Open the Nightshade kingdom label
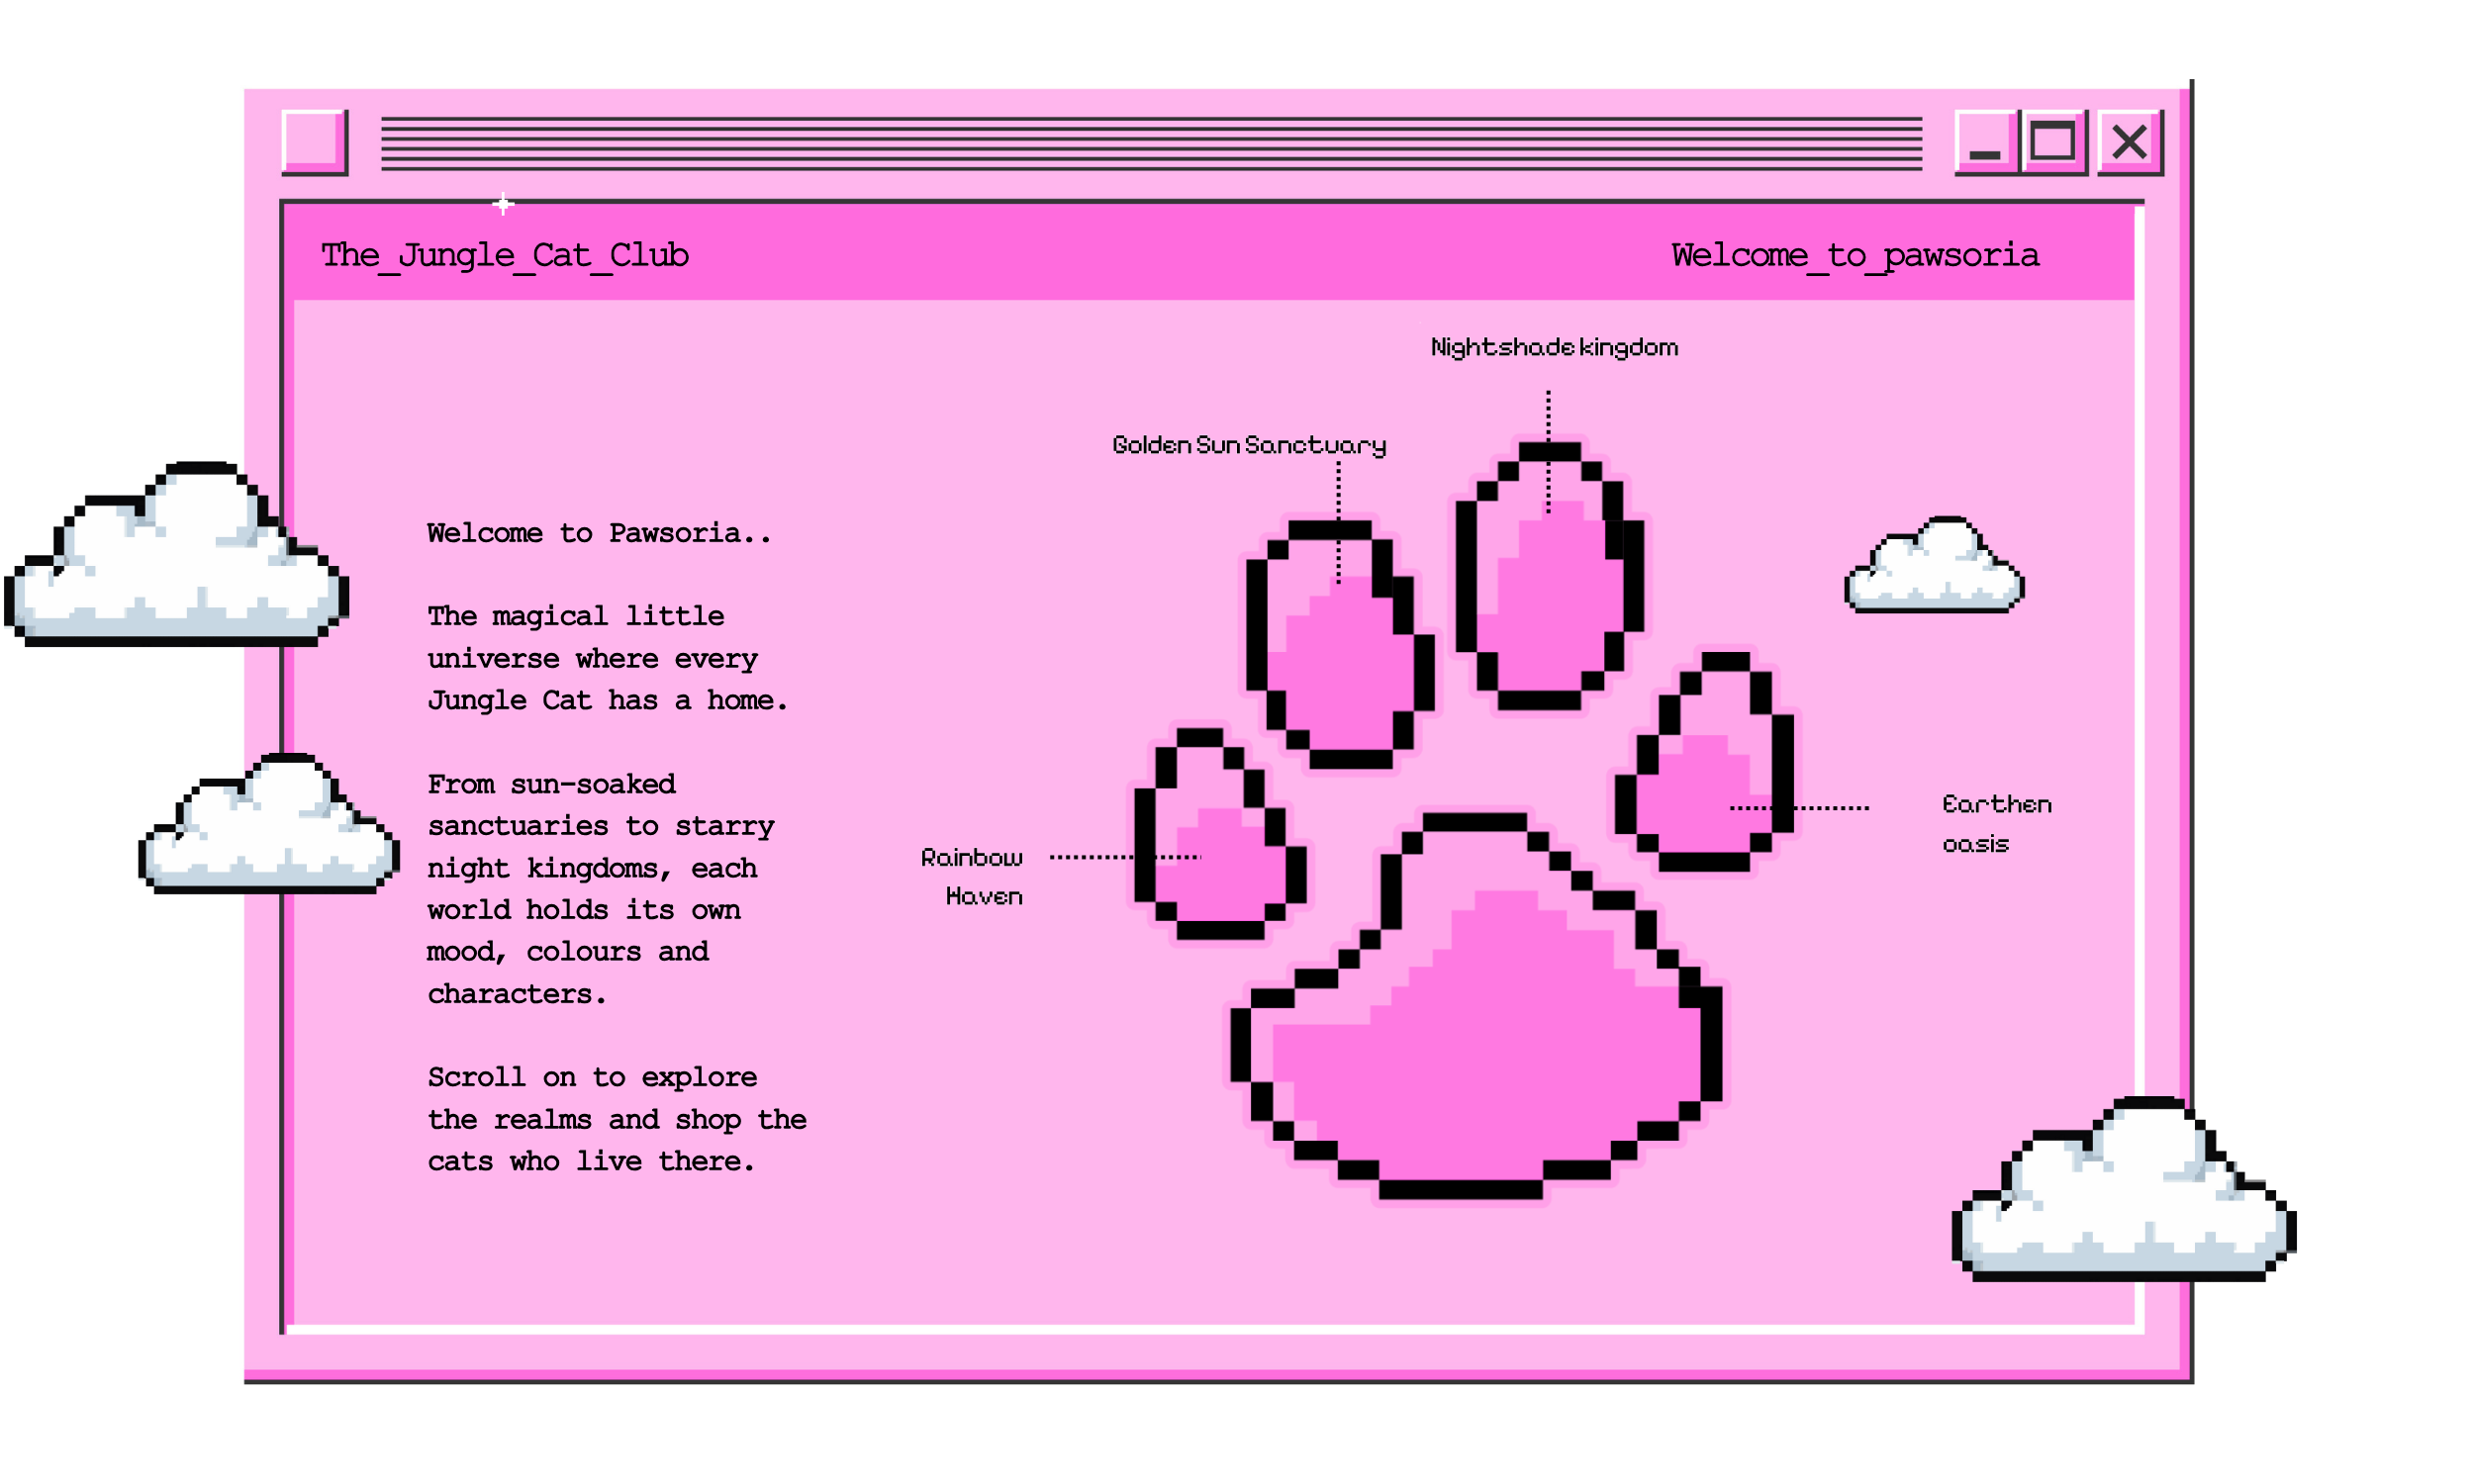2474x1484 pixels. tap(1554, 348)
